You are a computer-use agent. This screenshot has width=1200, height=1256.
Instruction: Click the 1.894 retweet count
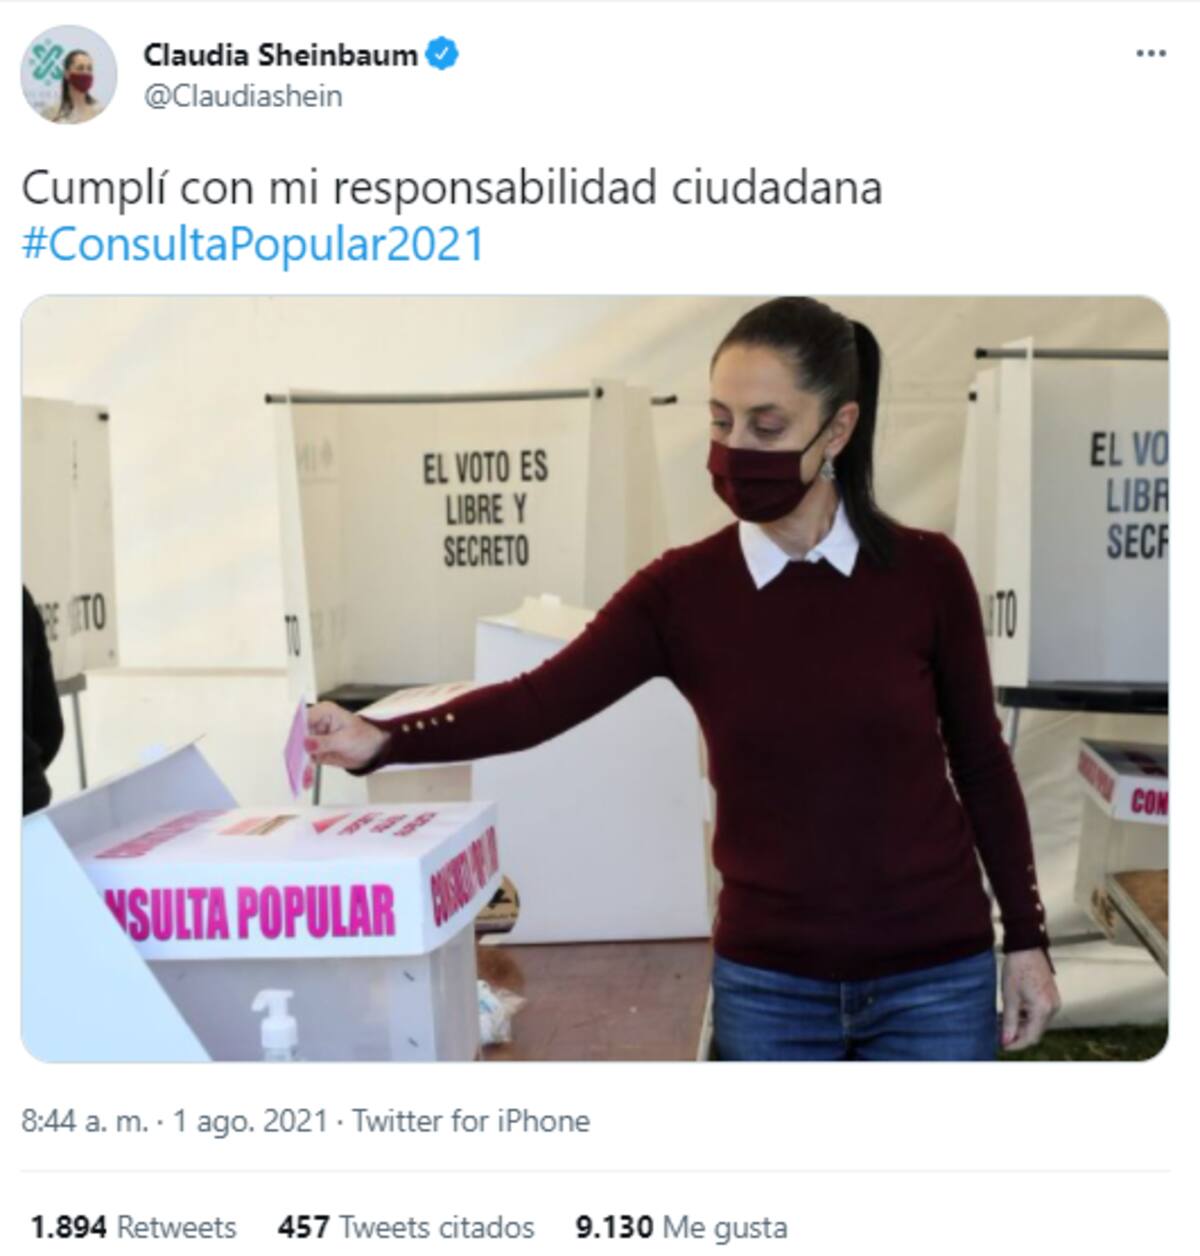(x=69, y=1227)
